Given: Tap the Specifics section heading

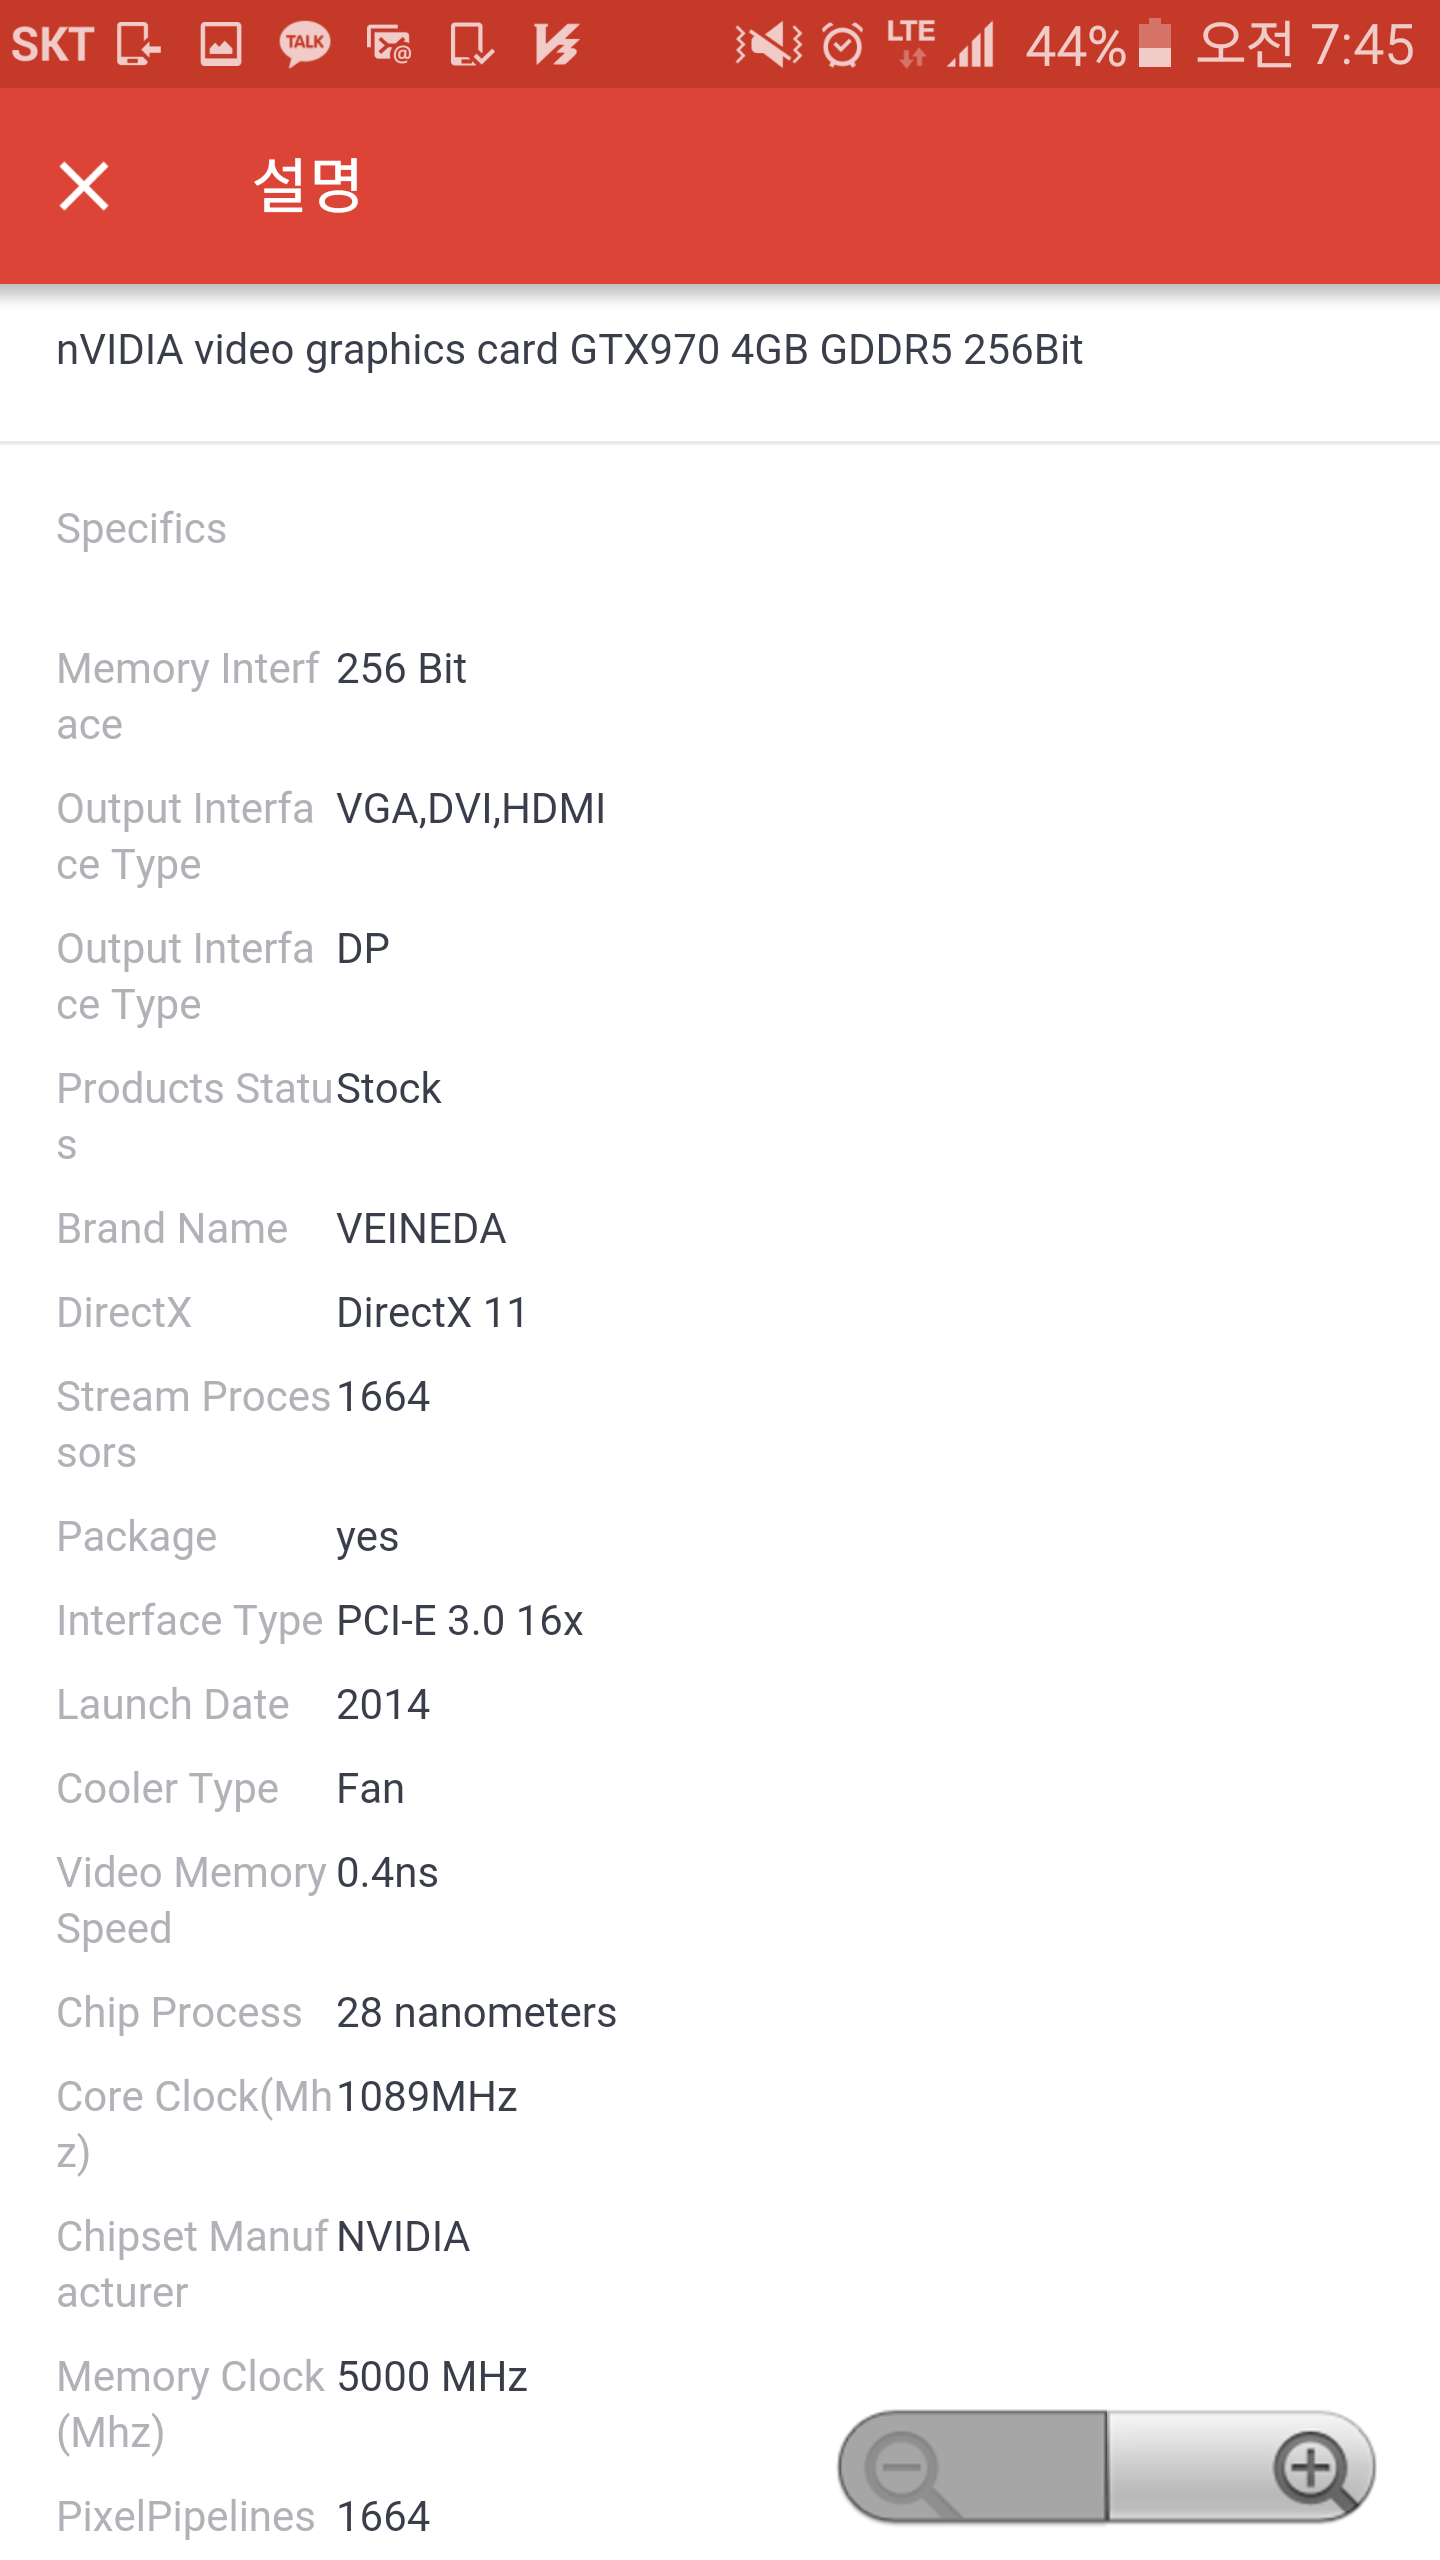Looking at the screenshot, I should 141,528.
